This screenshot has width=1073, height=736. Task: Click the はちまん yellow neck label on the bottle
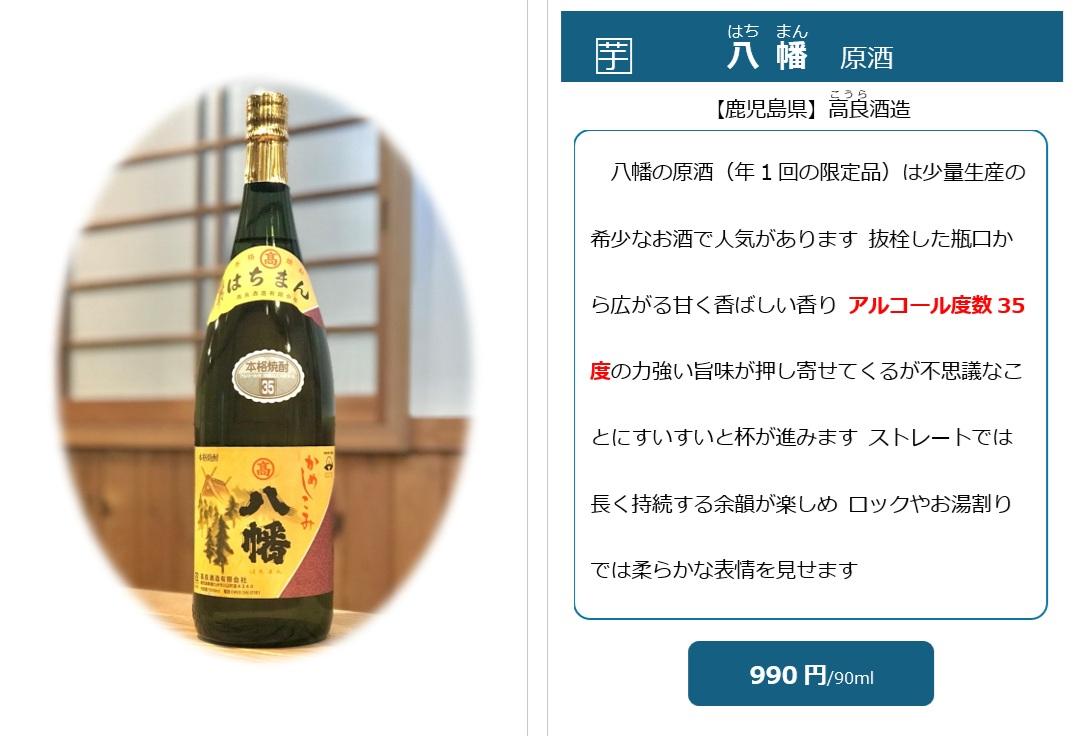click(263, 284)
